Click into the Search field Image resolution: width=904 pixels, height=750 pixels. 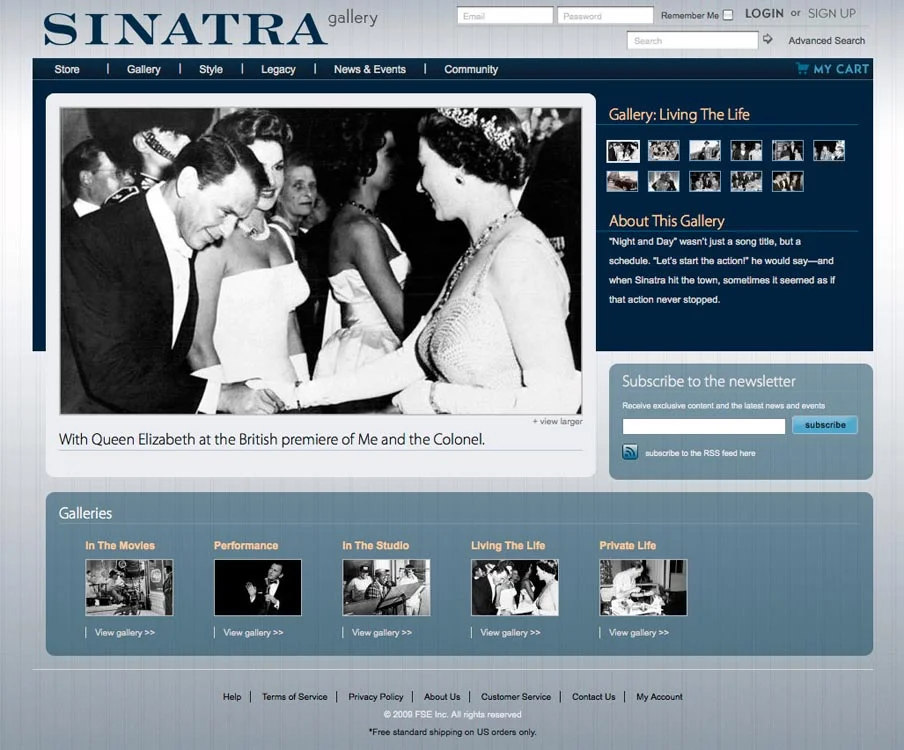coord(692,40)
